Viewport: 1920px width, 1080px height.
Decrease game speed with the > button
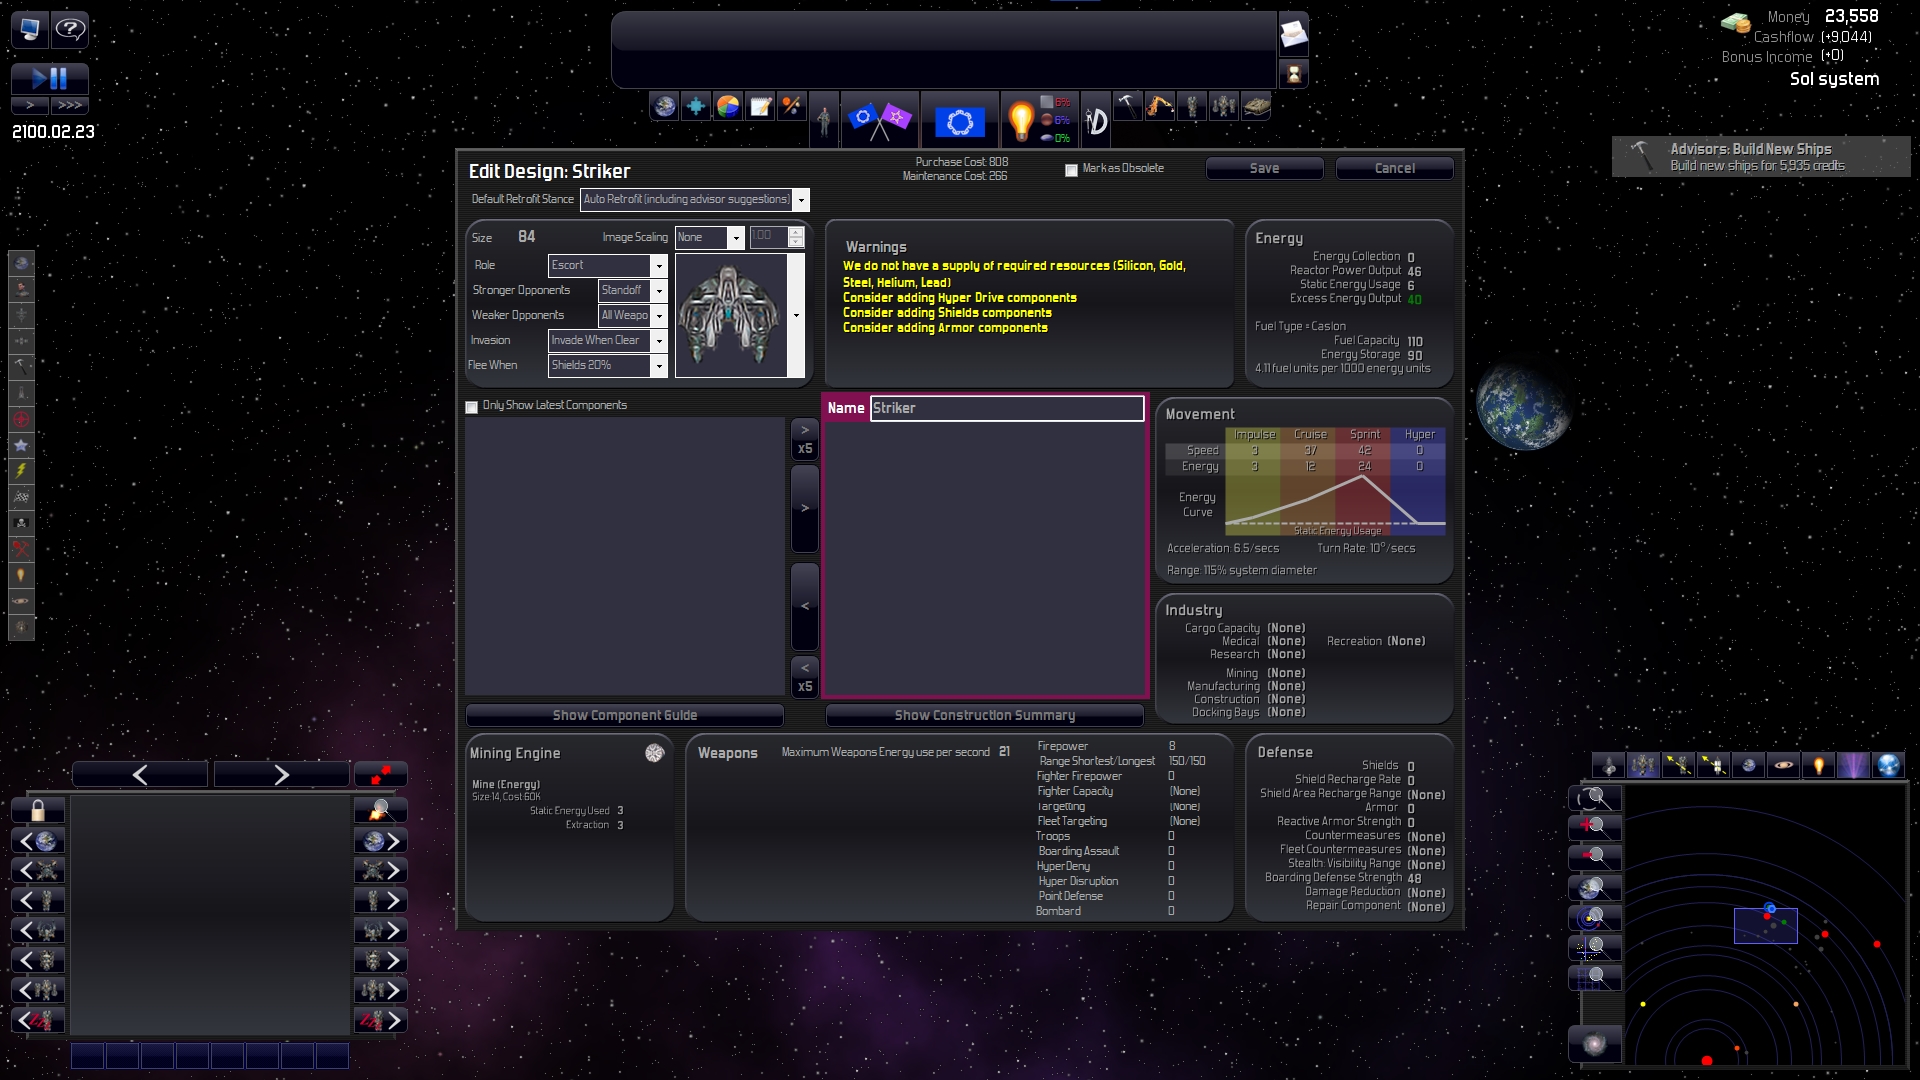point(30,105)
